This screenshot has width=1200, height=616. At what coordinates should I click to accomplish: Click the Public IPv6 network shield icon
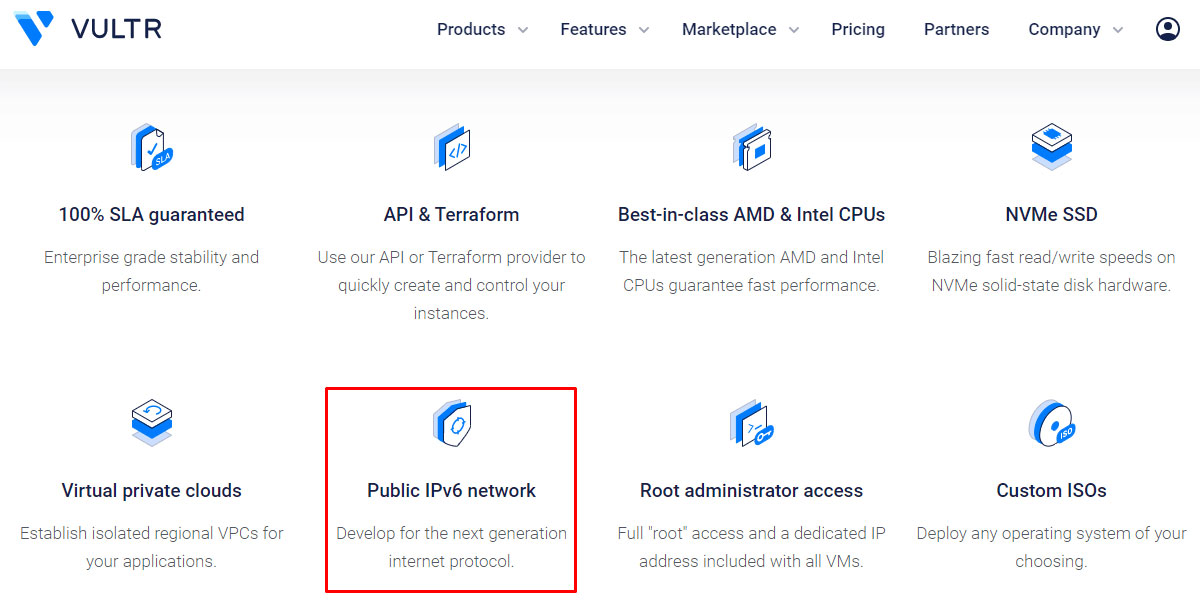[452, 423]
